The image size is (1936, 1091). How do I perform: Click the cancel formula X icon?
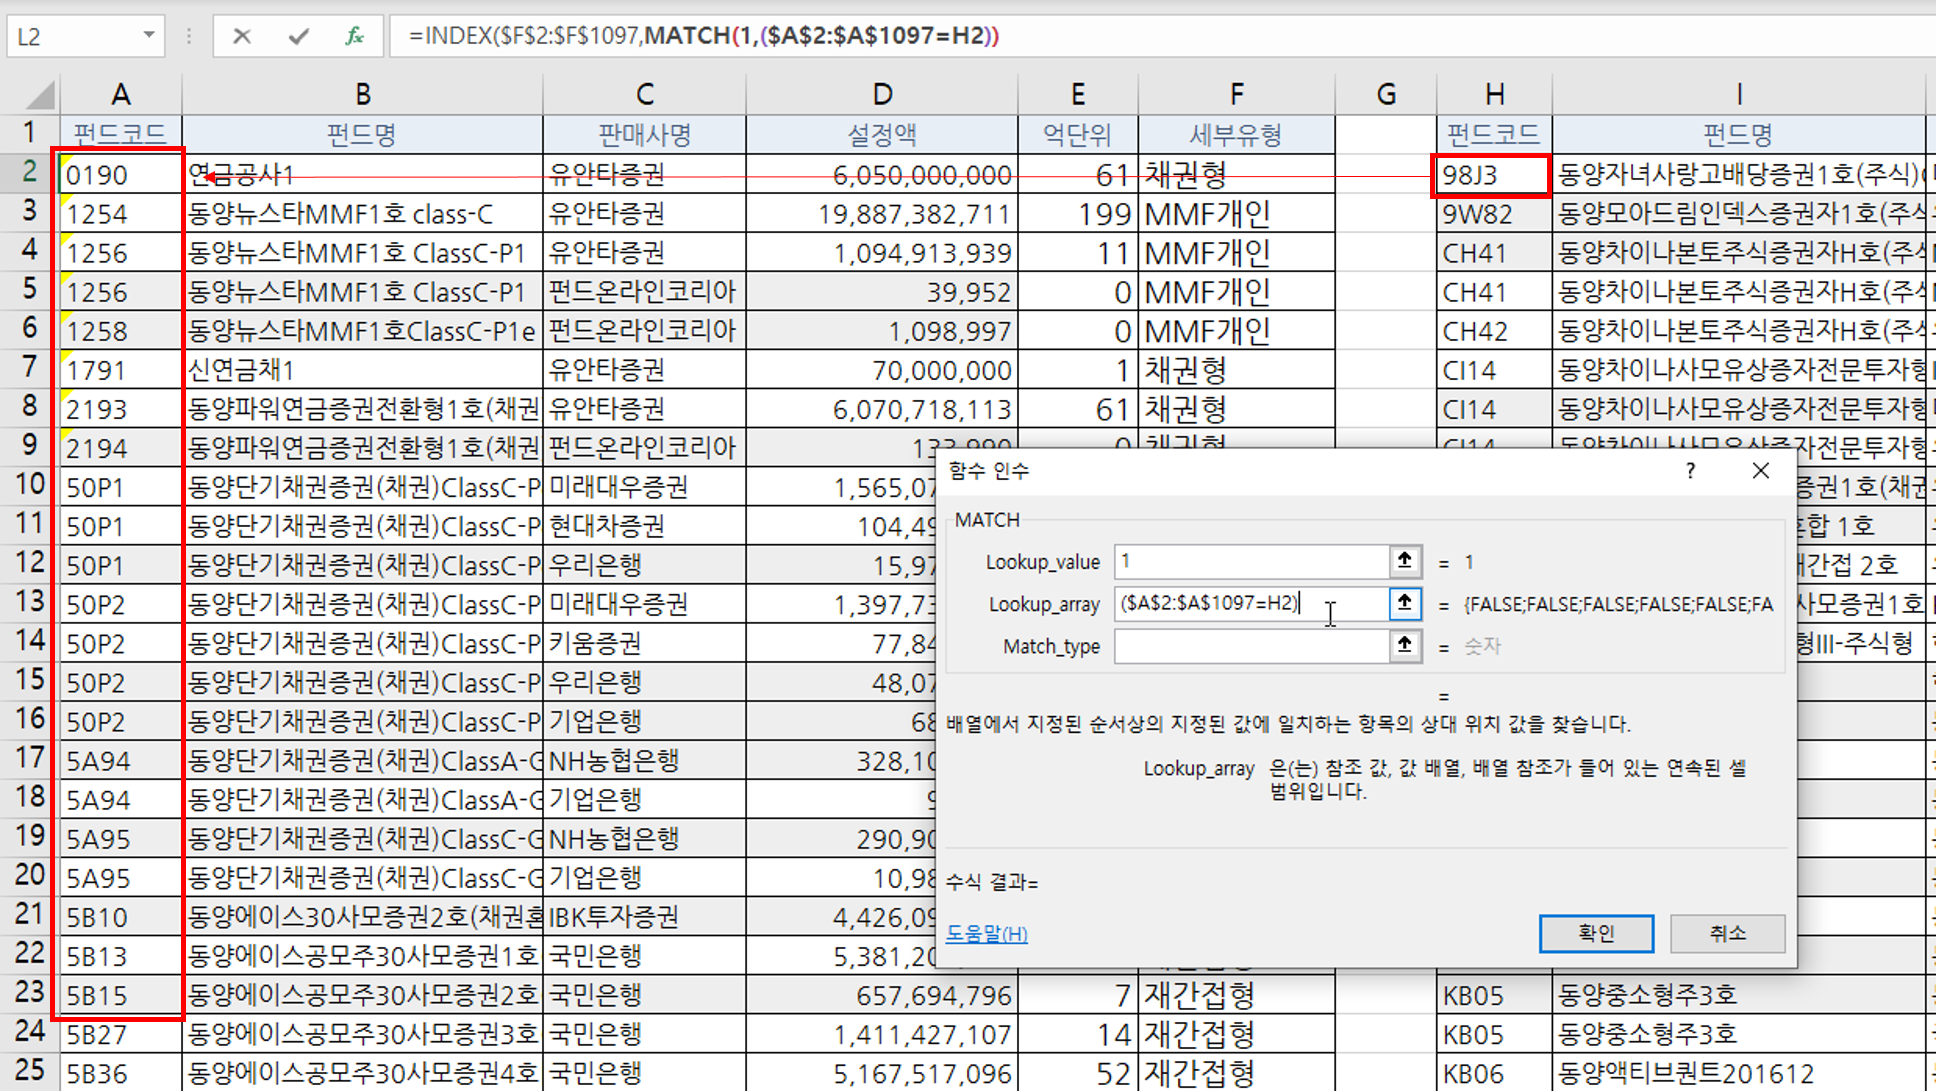coord(241,37)
